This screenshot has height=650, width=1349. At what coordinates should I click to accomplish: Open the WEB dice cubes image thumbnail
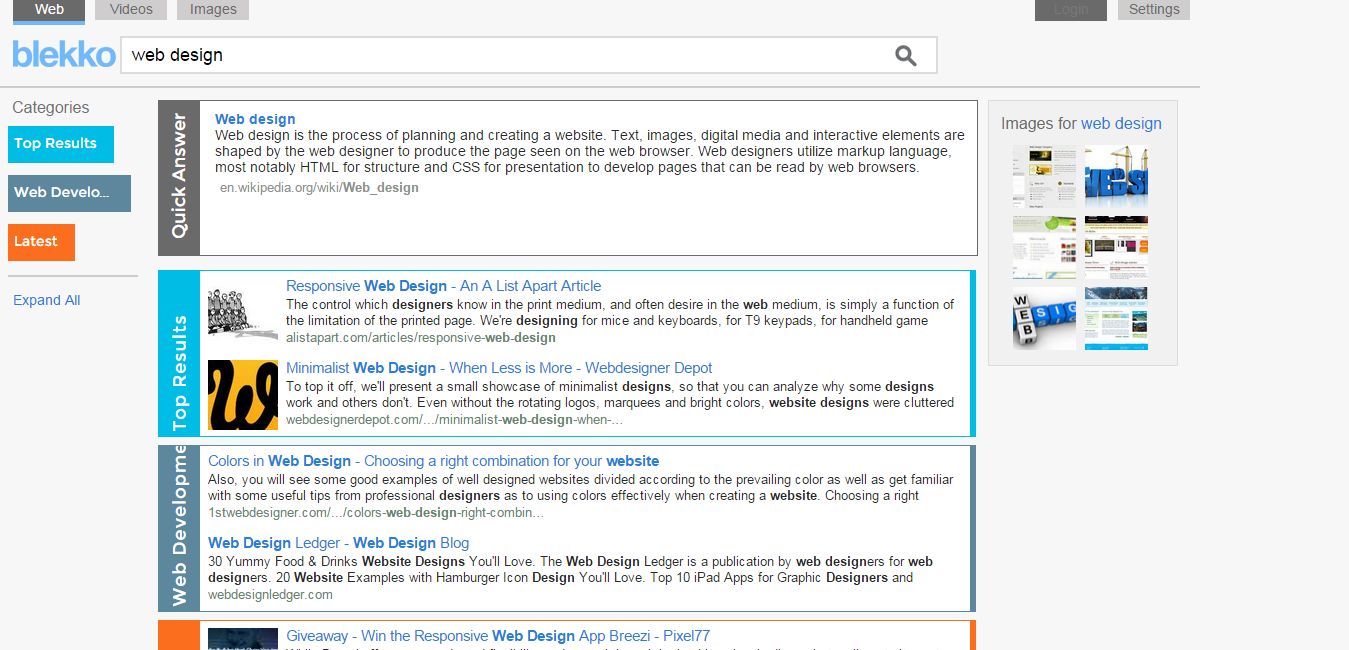[1044, 319]
